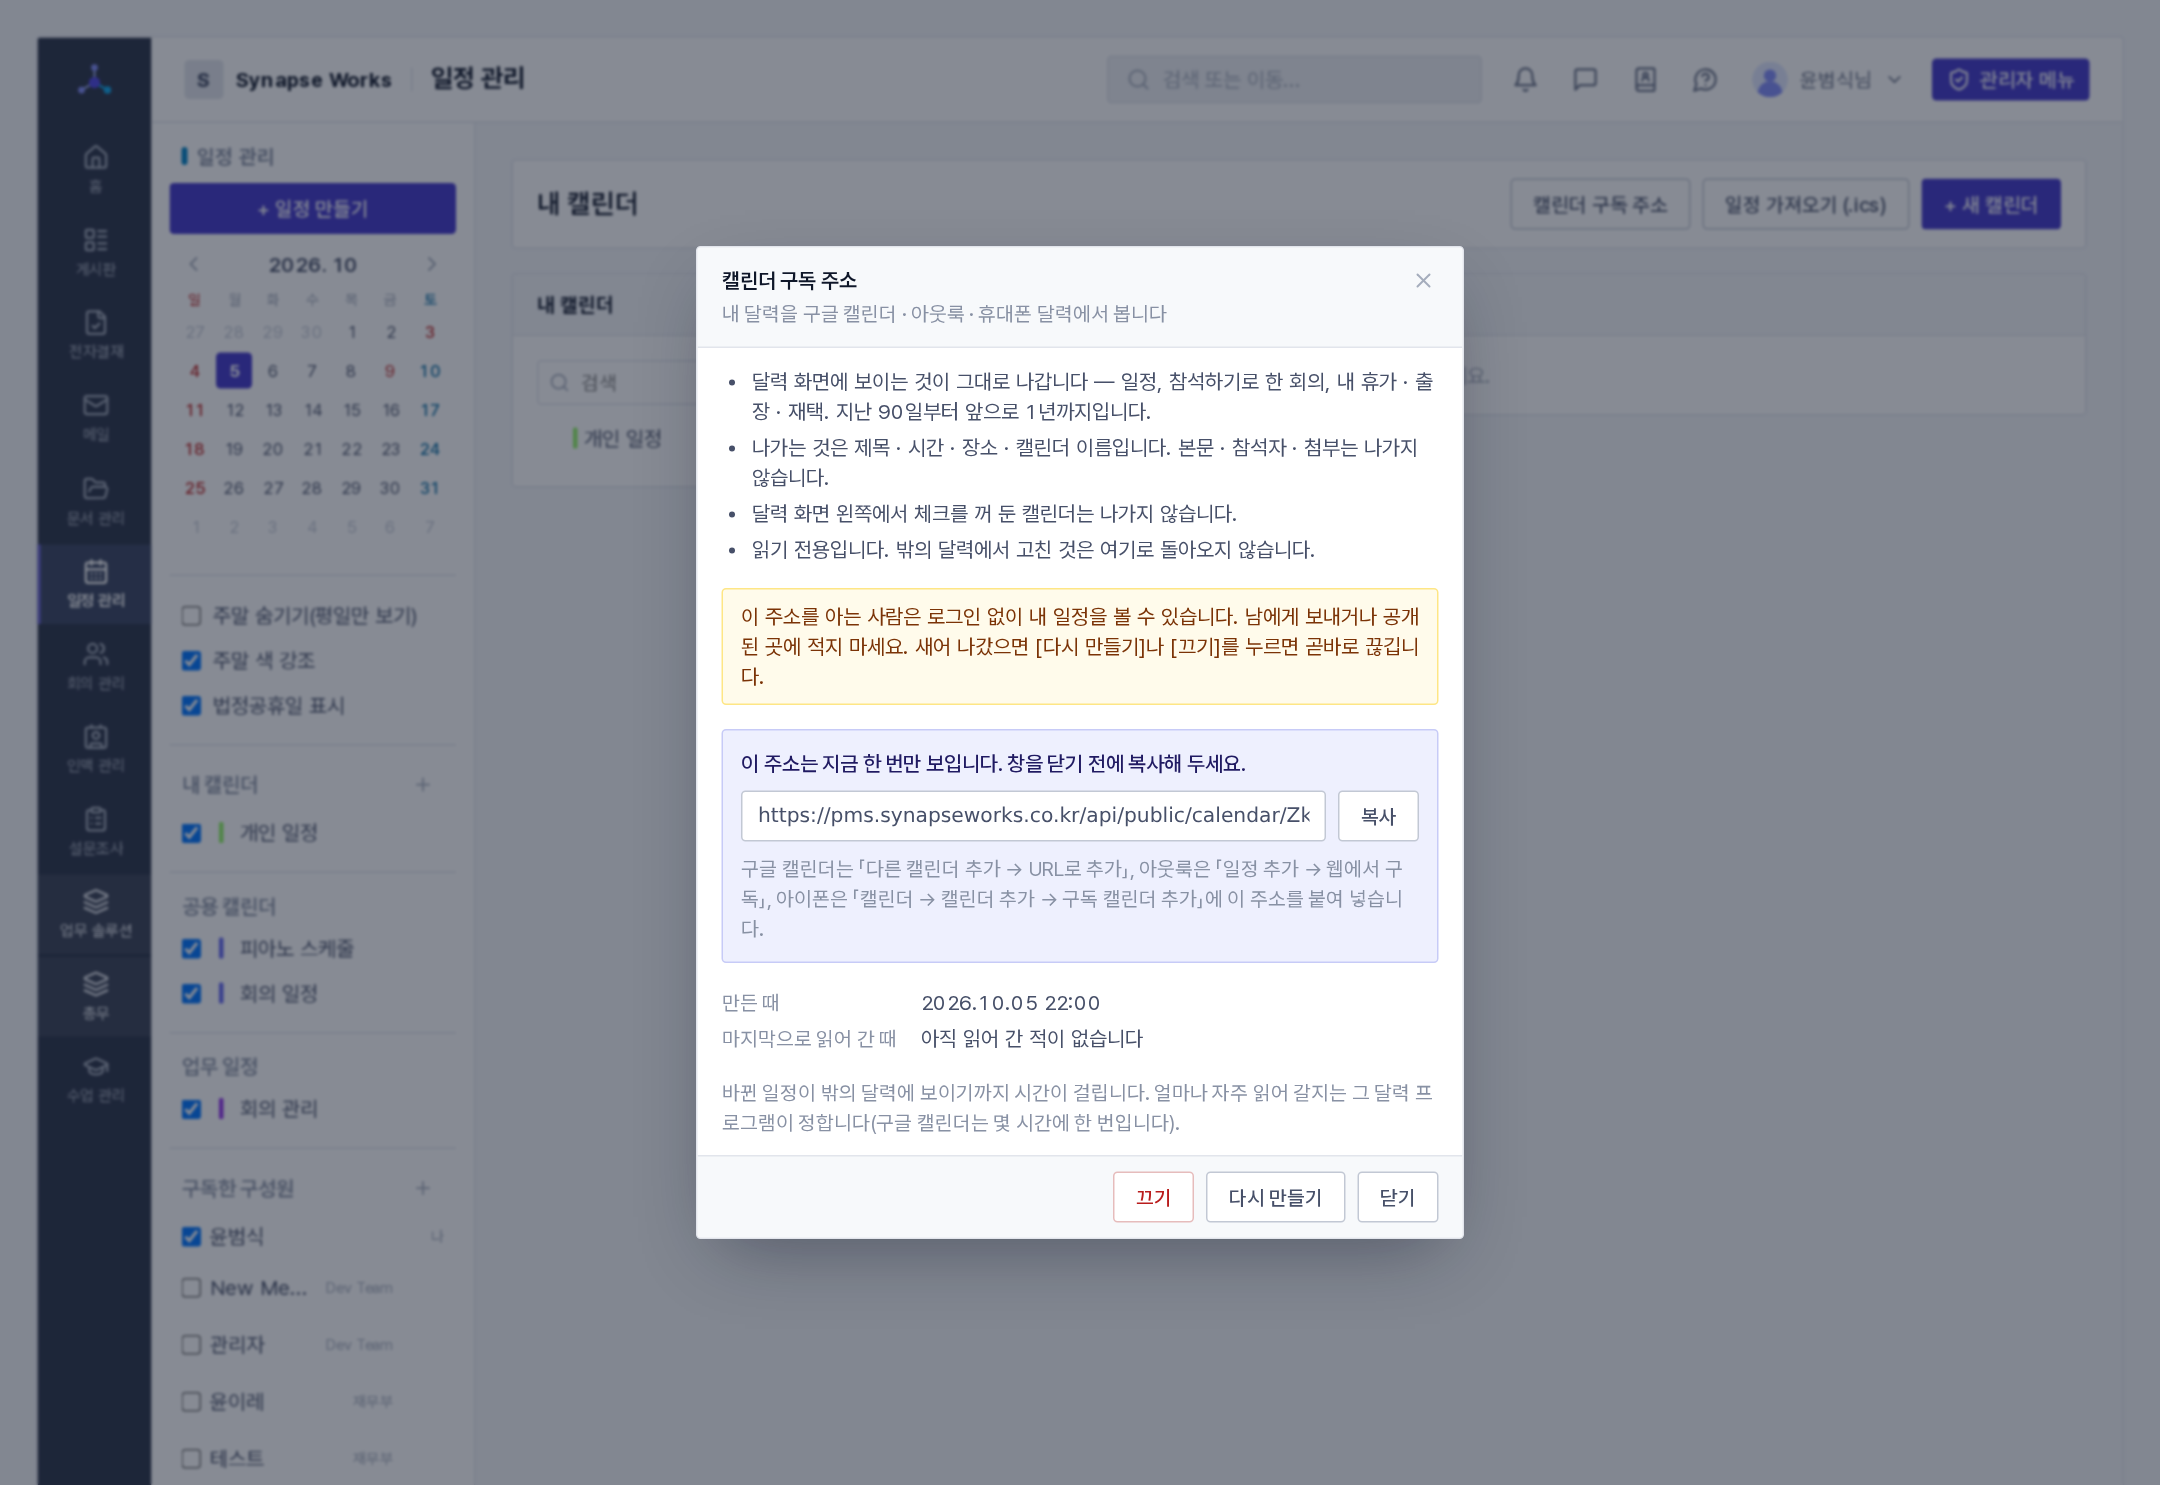Toggle 법정공휴일 표시 checkbox
Viewport: 2160px width, 1485px height.
pos(191,706)
